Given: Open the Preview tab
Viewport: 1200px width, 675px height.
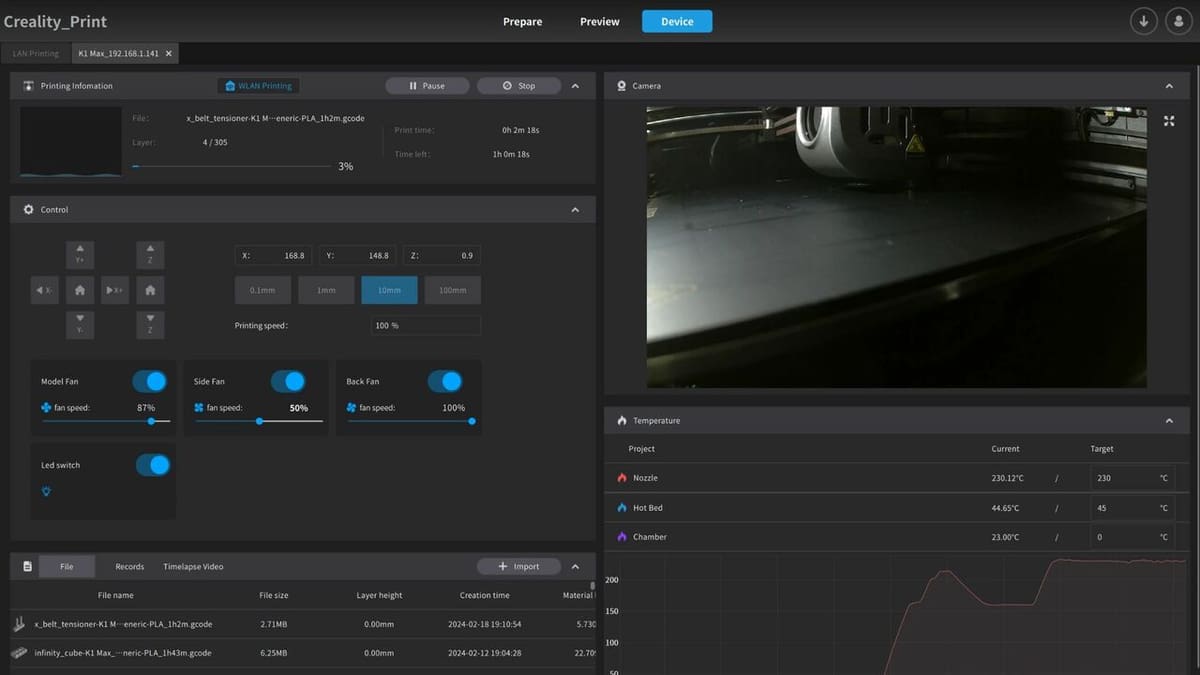Looking at the screenshot, I should [600, 21].
